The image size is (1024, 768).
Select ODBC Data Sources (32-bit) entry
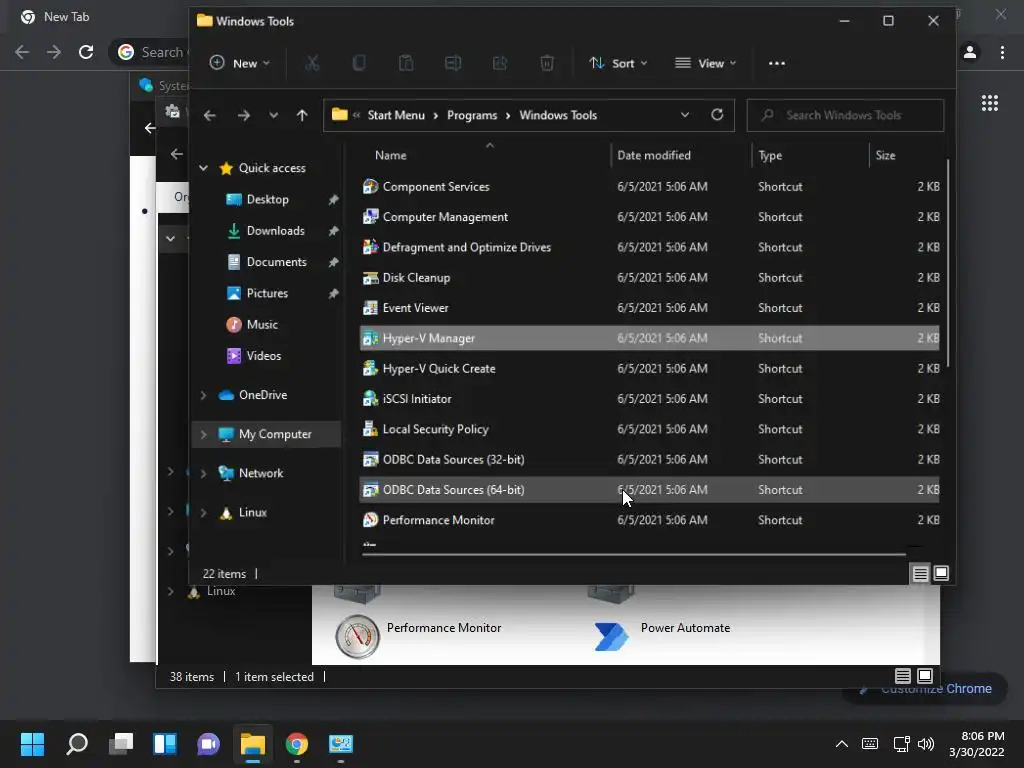tap(649, 460)
